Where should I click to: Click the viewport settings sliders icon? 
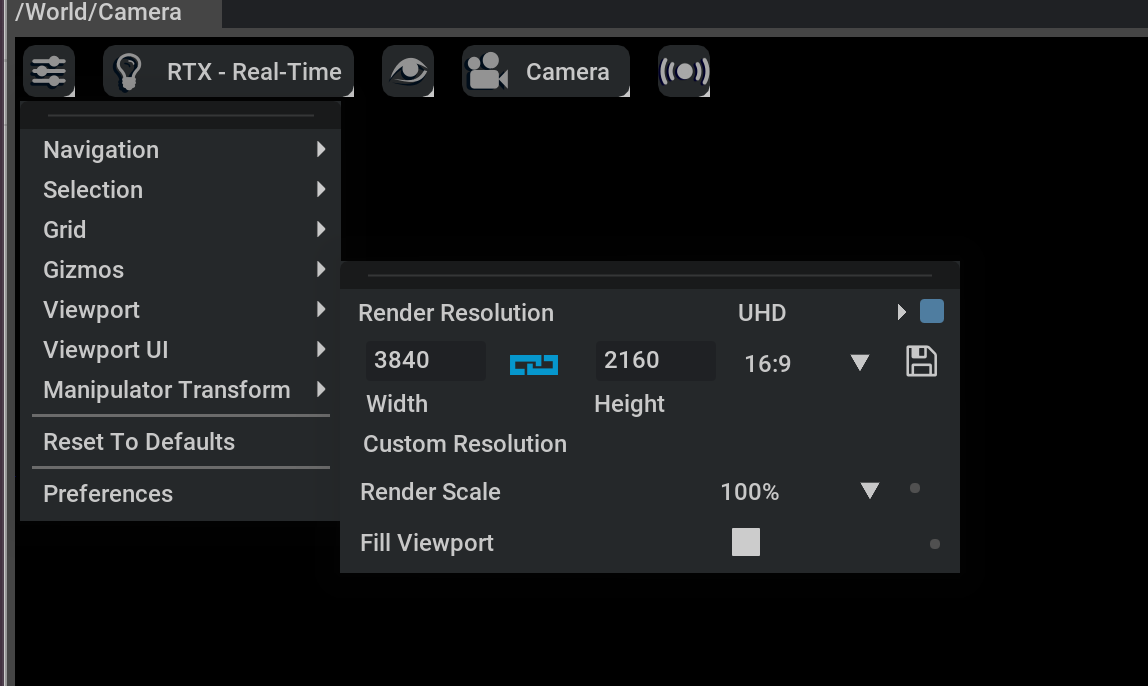click(x=48, y=71)
